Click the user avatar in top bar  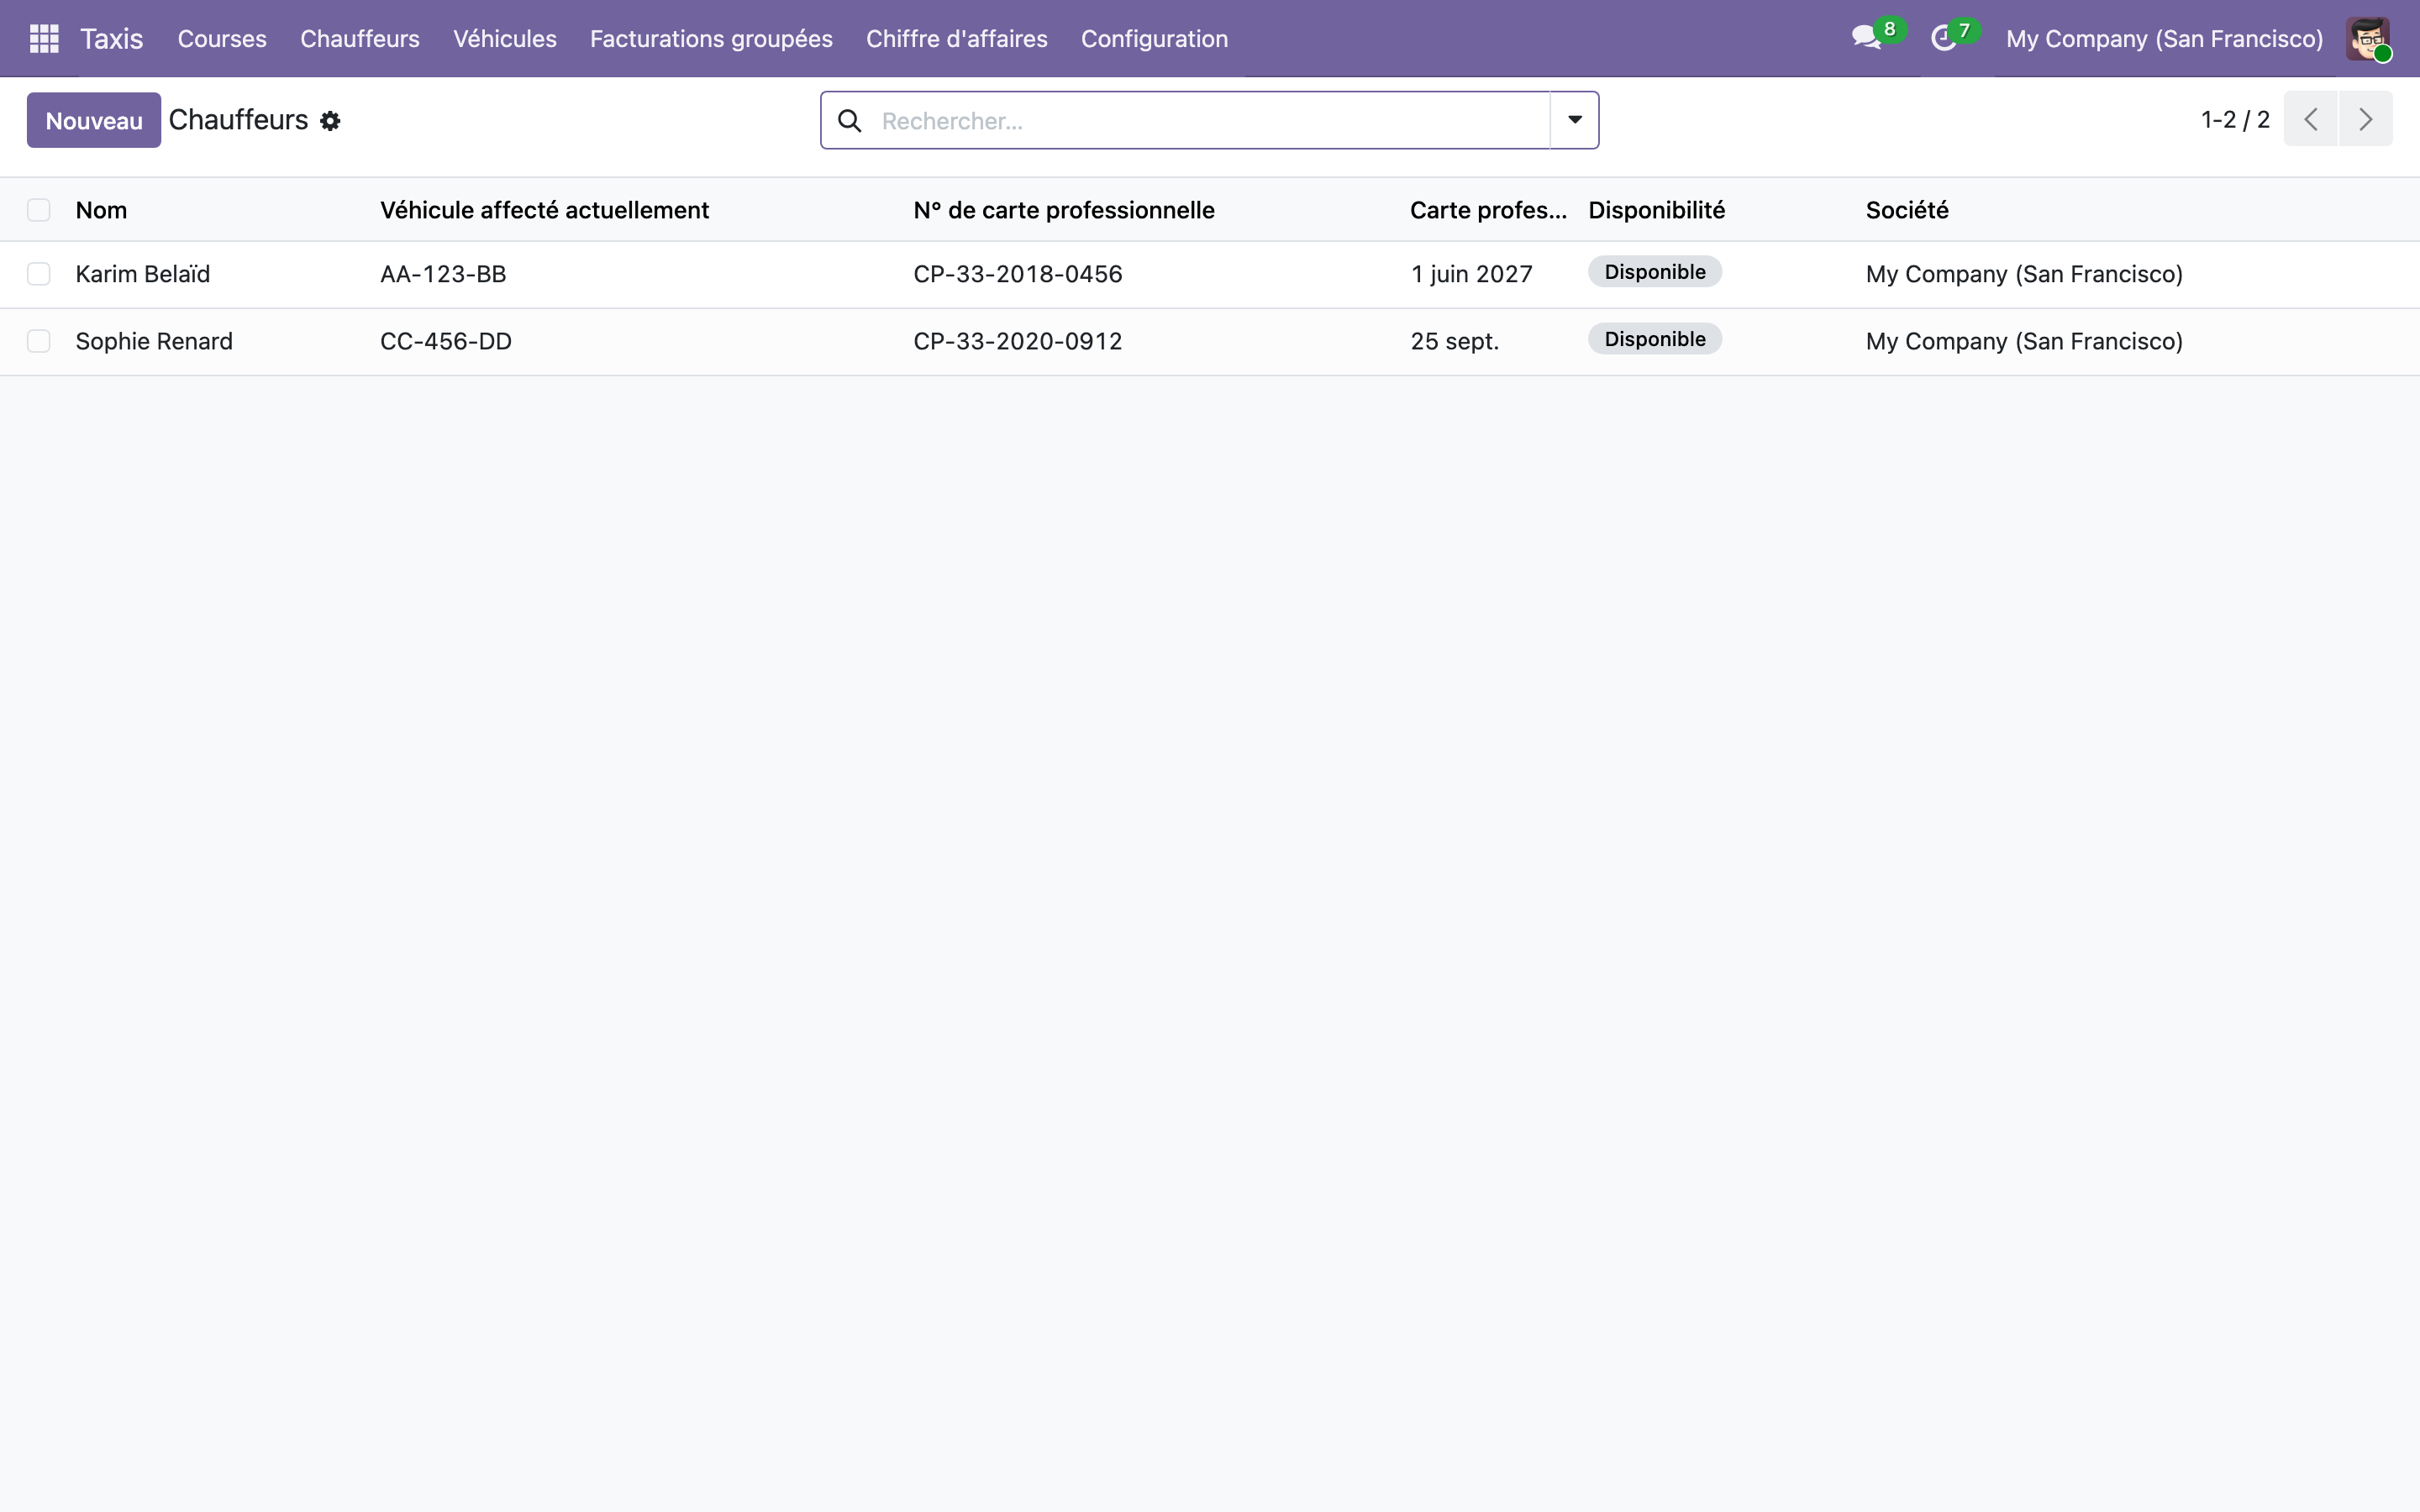pyautogui.click(x=2368, y=39)
